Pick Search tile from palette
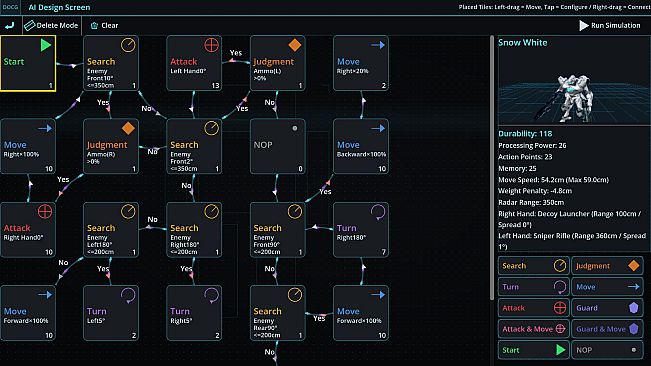 point(534,266)
